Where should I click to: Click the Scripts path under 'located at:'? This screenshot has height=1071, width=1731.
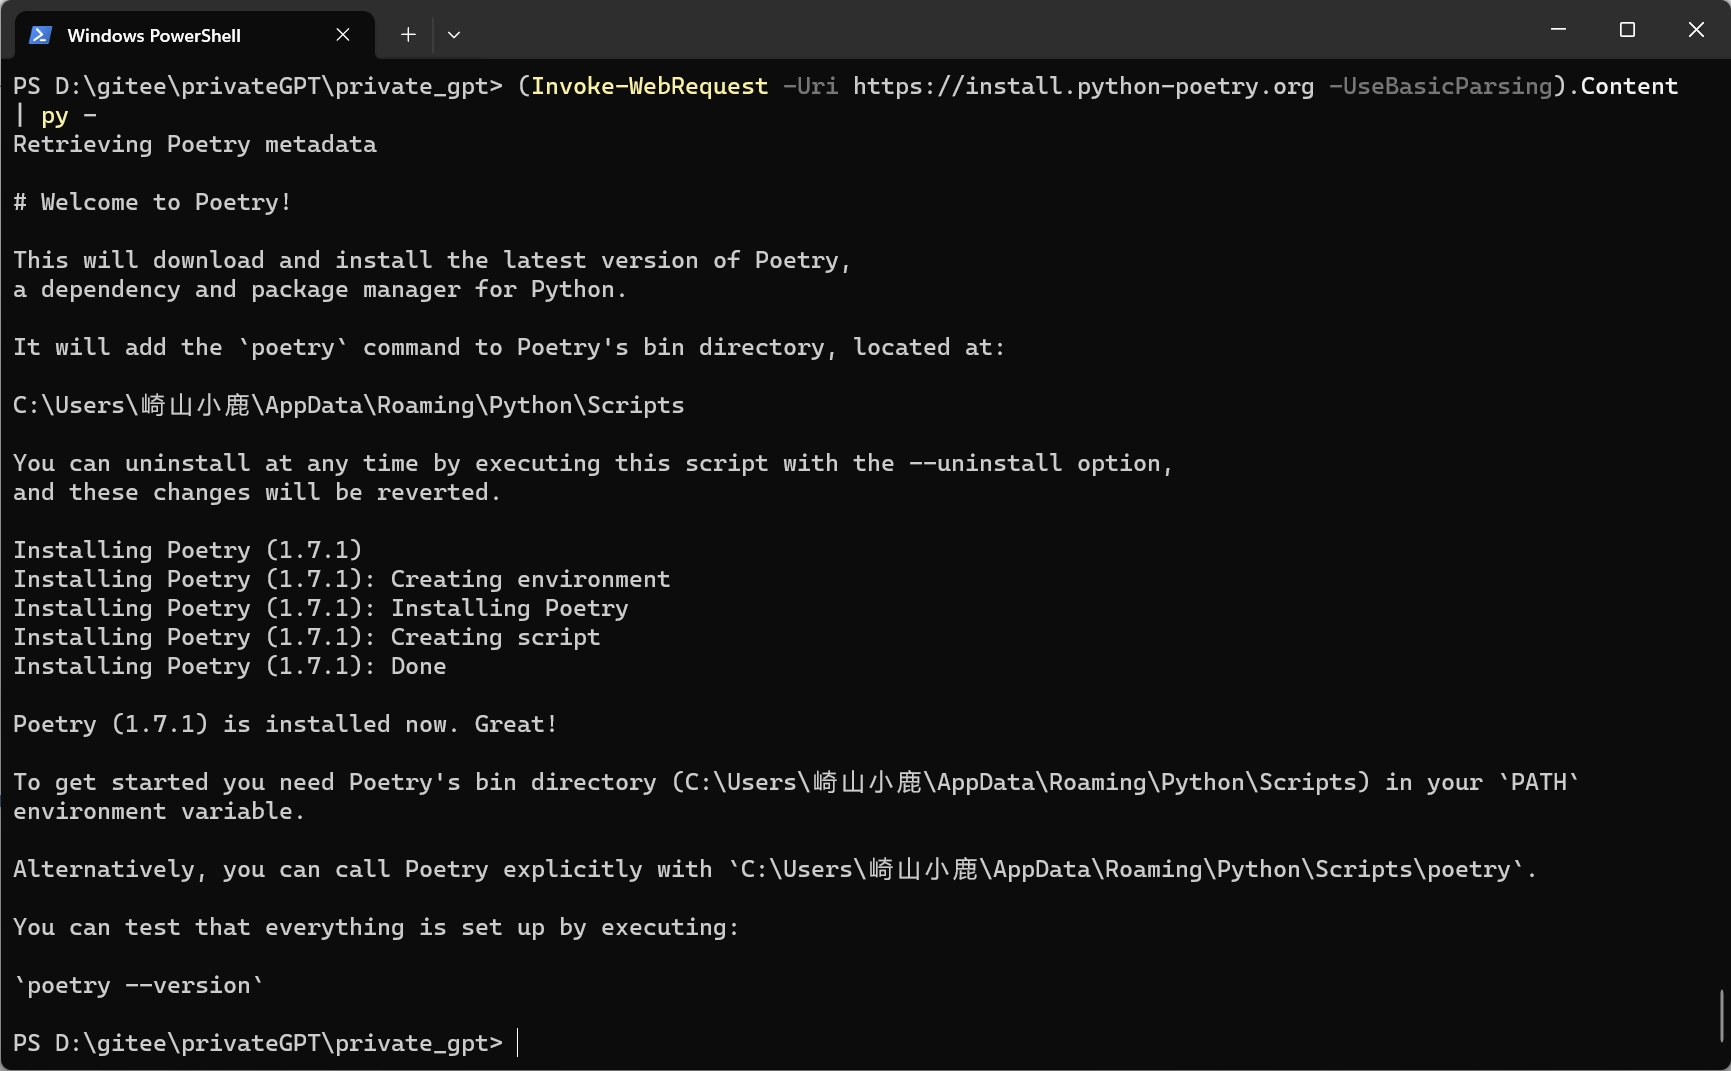[x=349, y=405]
